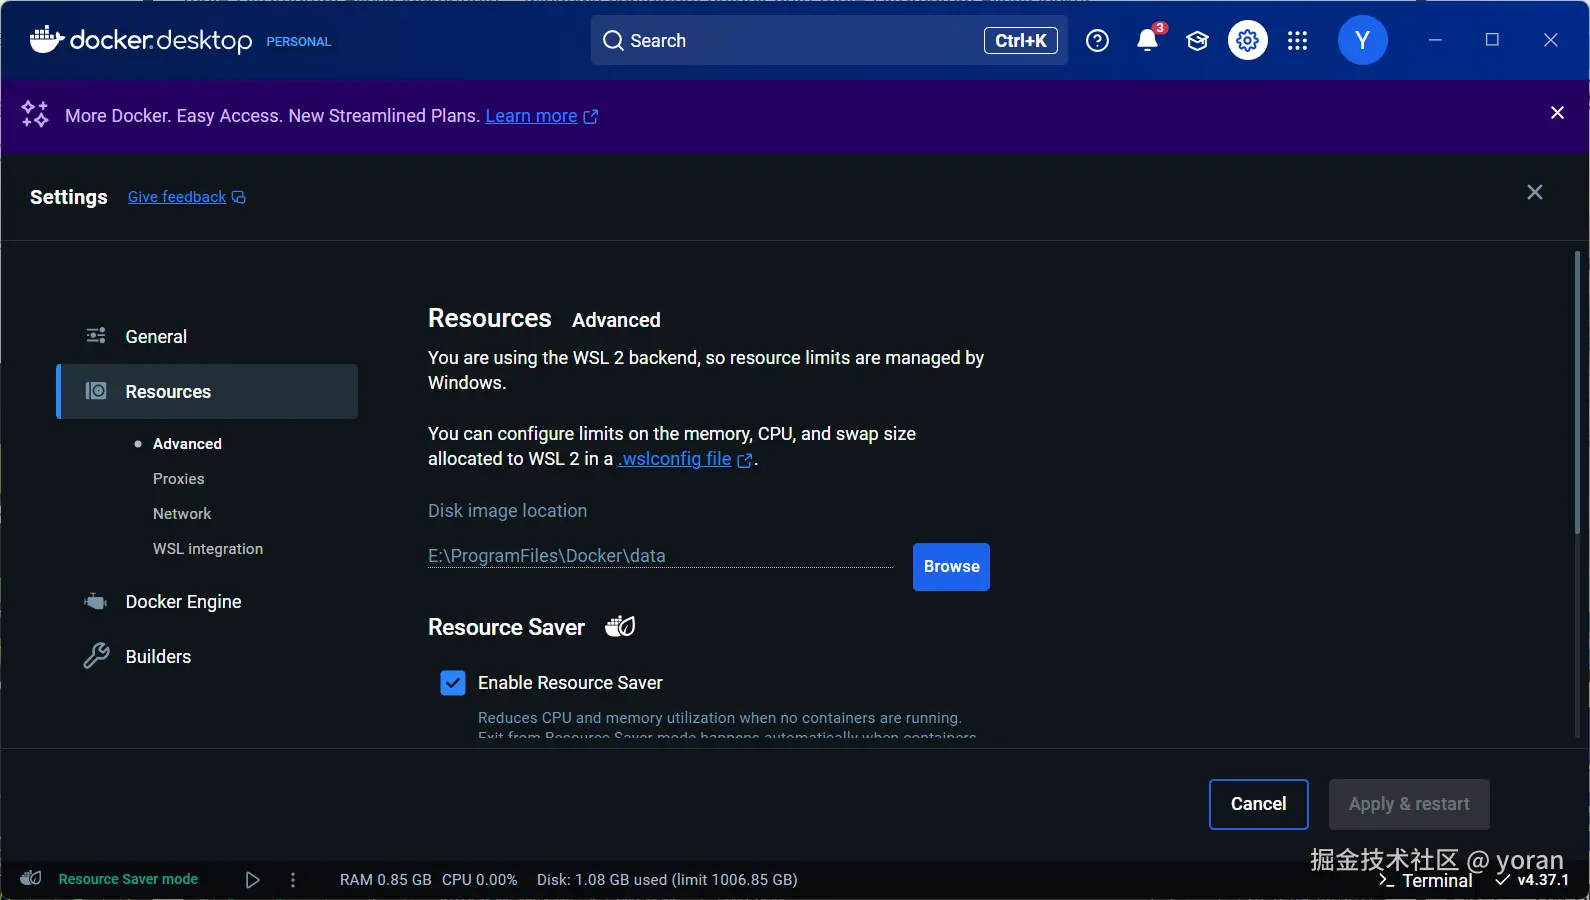
Task: Open the Y account avatar
Action: (x=1362, y=40)
